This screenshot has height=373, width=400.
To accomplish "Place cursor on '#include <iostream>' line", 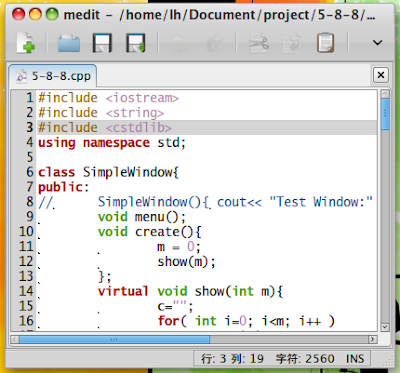I will (x=108, y=98).
